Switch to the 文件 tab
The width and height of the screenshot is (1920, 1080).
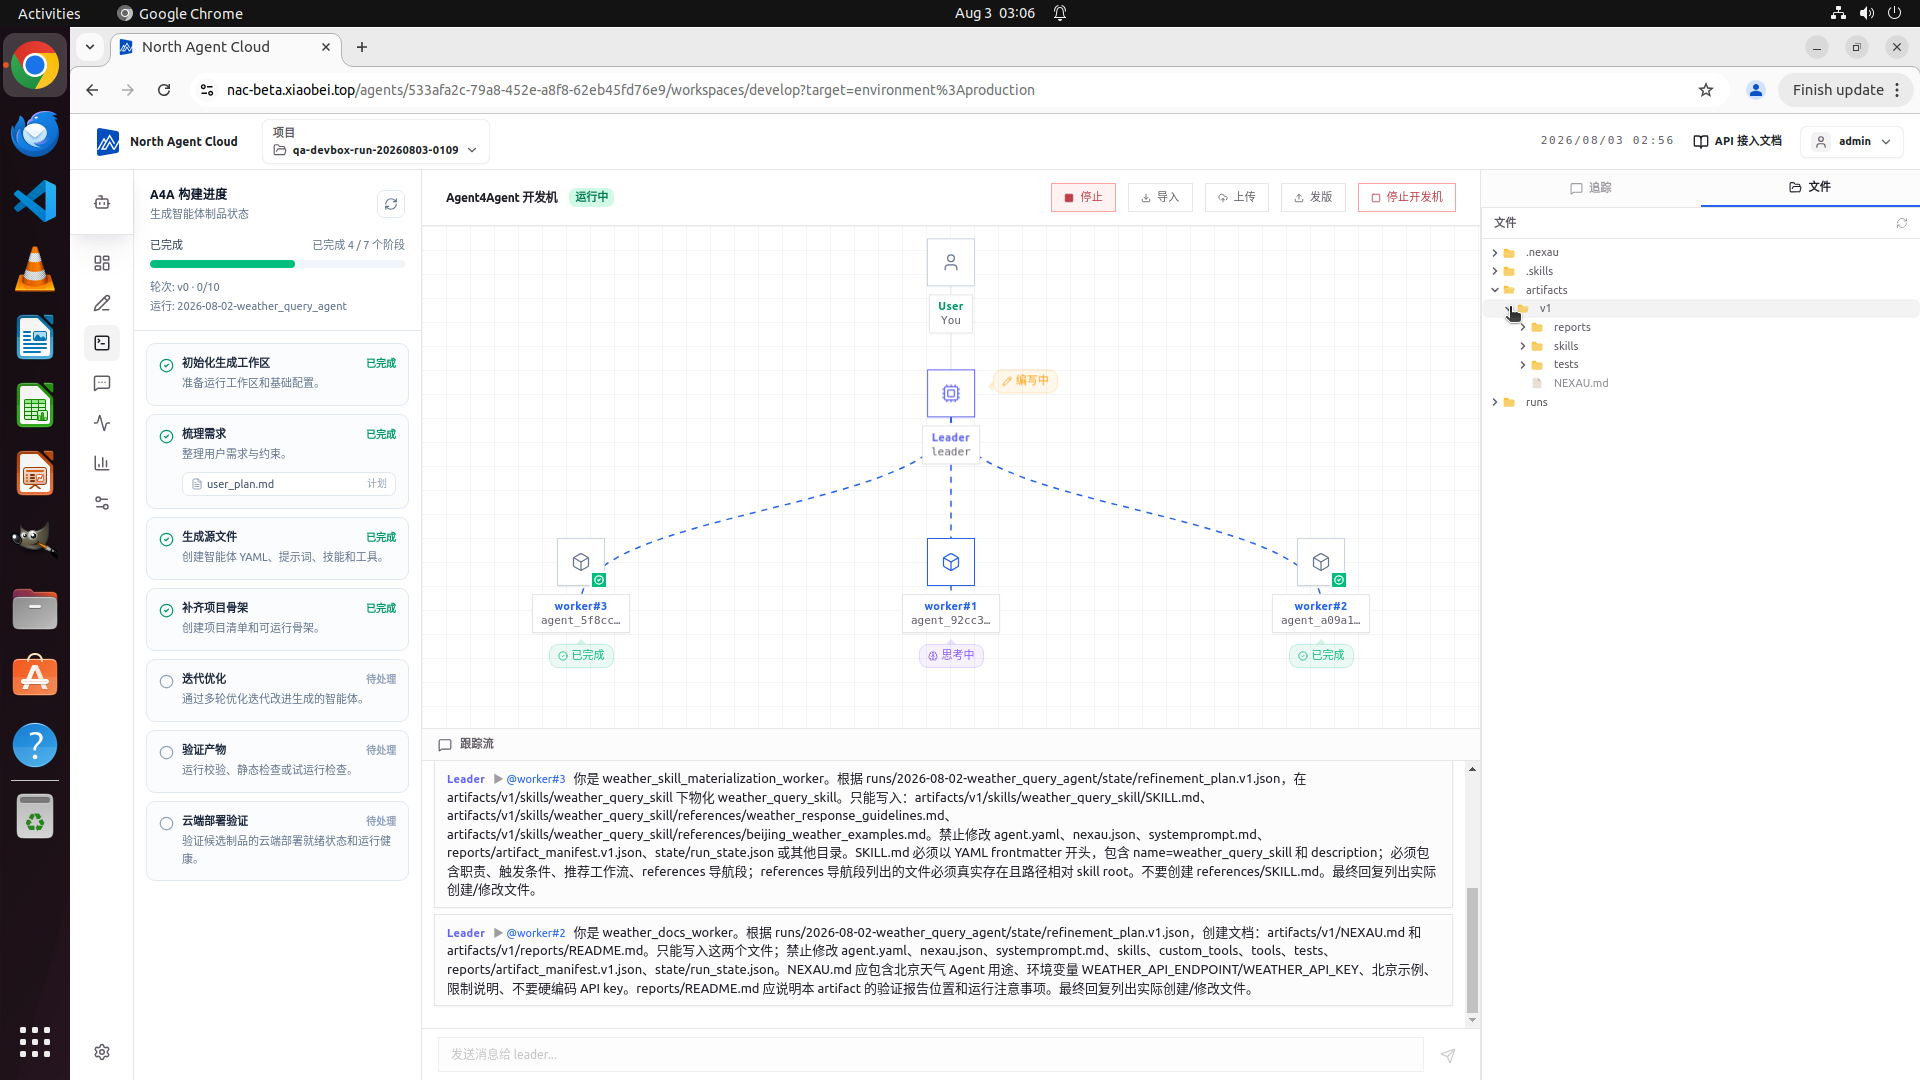1810,187
